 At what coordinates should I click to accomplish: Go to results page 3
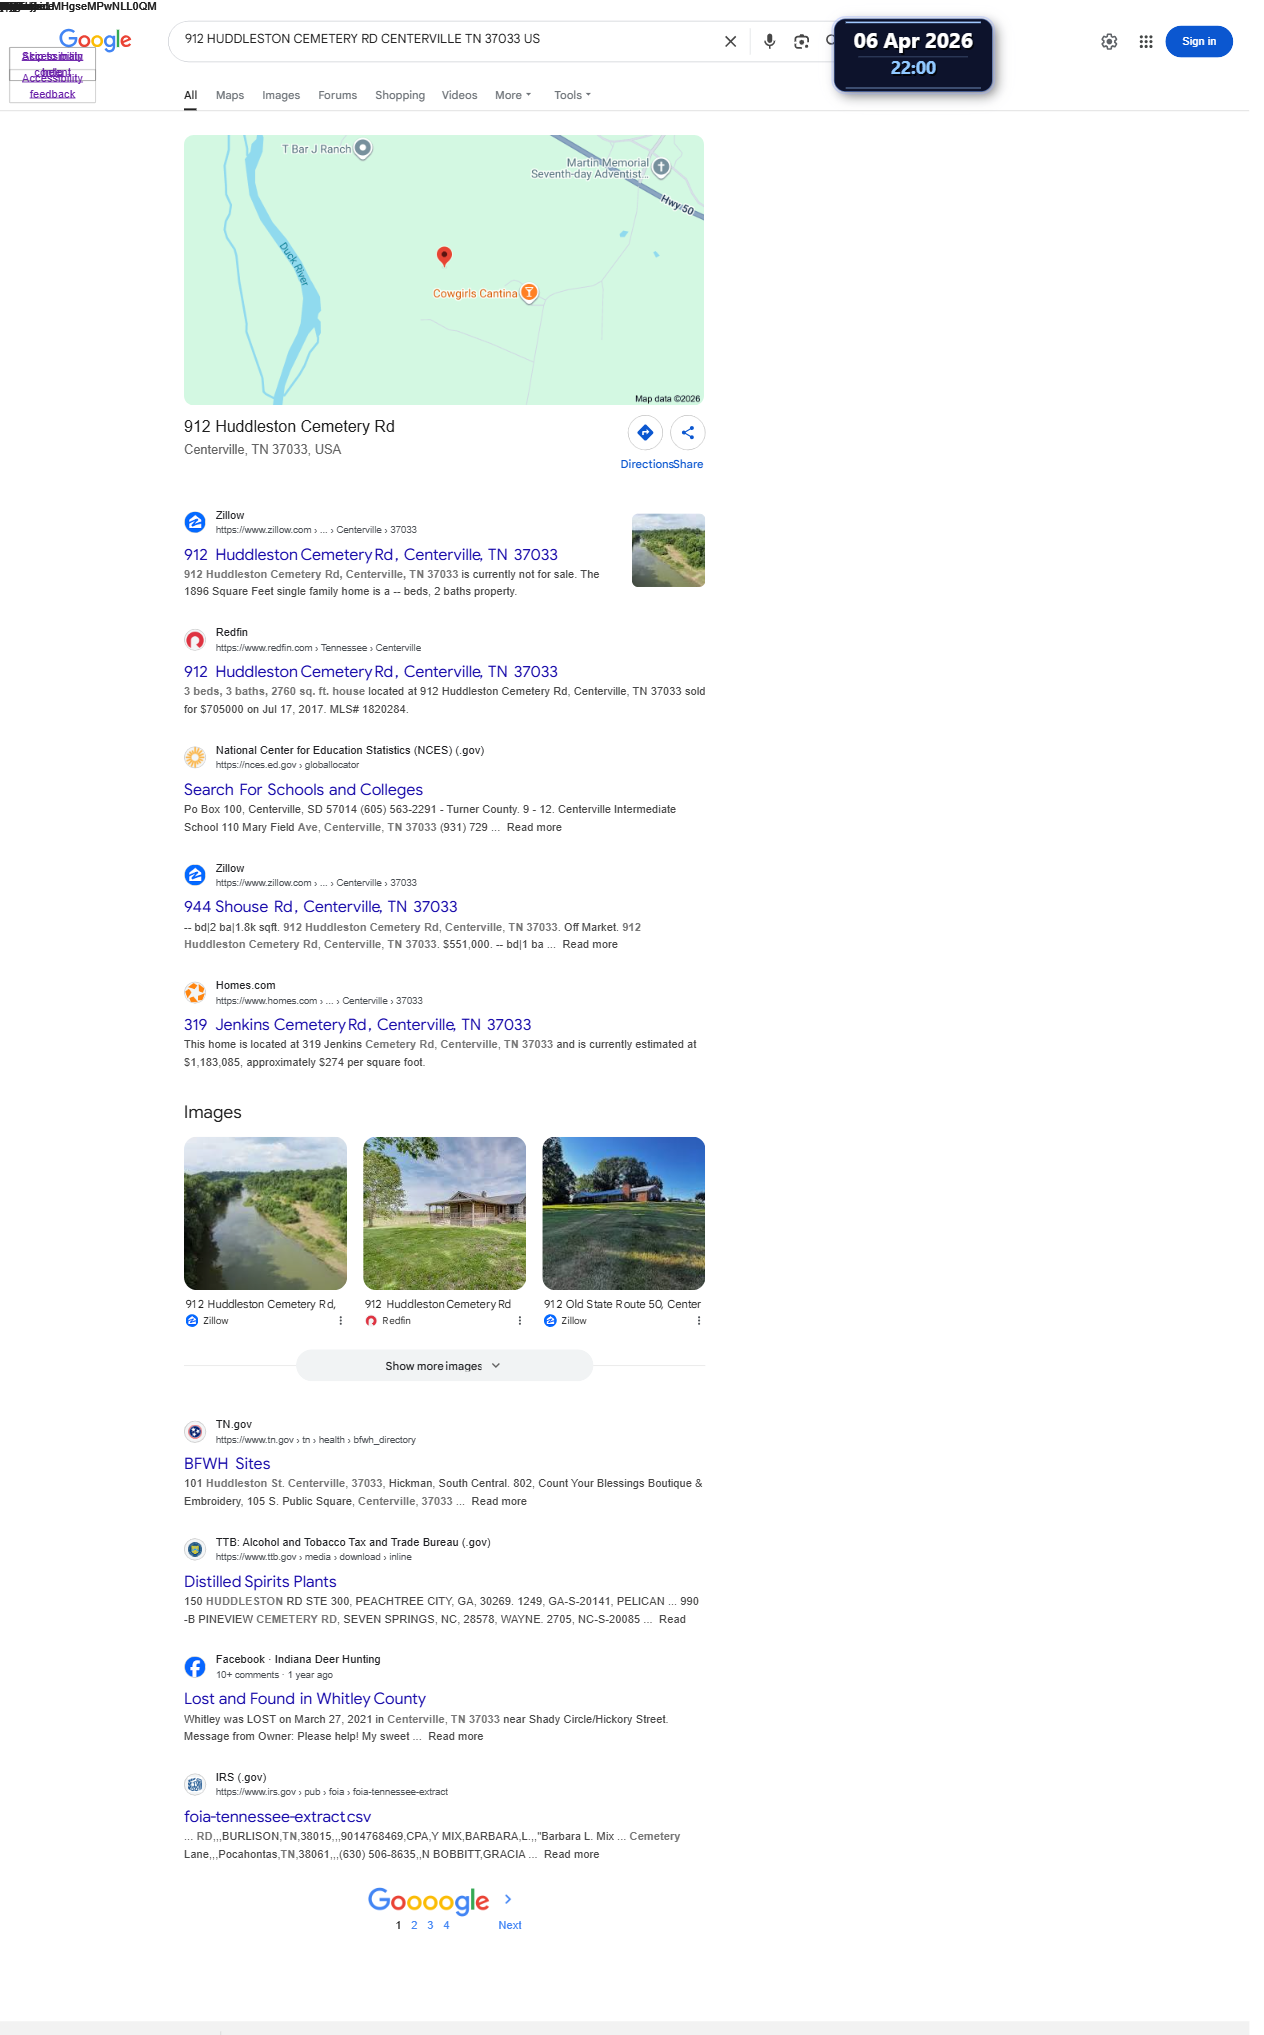[x=430, y=1925]
